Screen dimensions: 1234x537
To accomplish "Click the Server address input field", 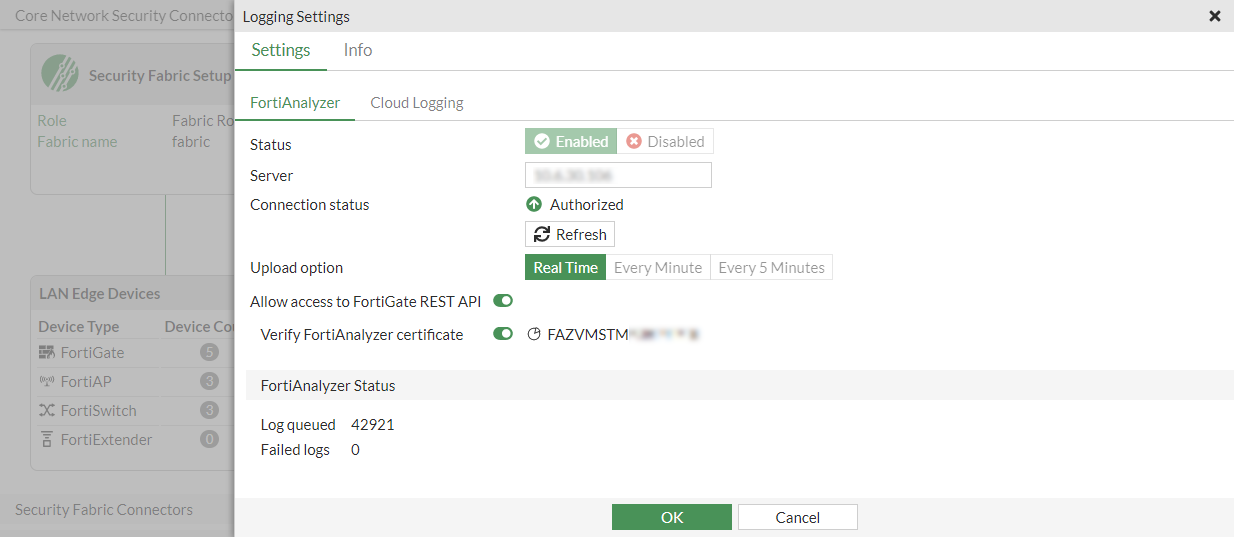I will coord(618,175).
